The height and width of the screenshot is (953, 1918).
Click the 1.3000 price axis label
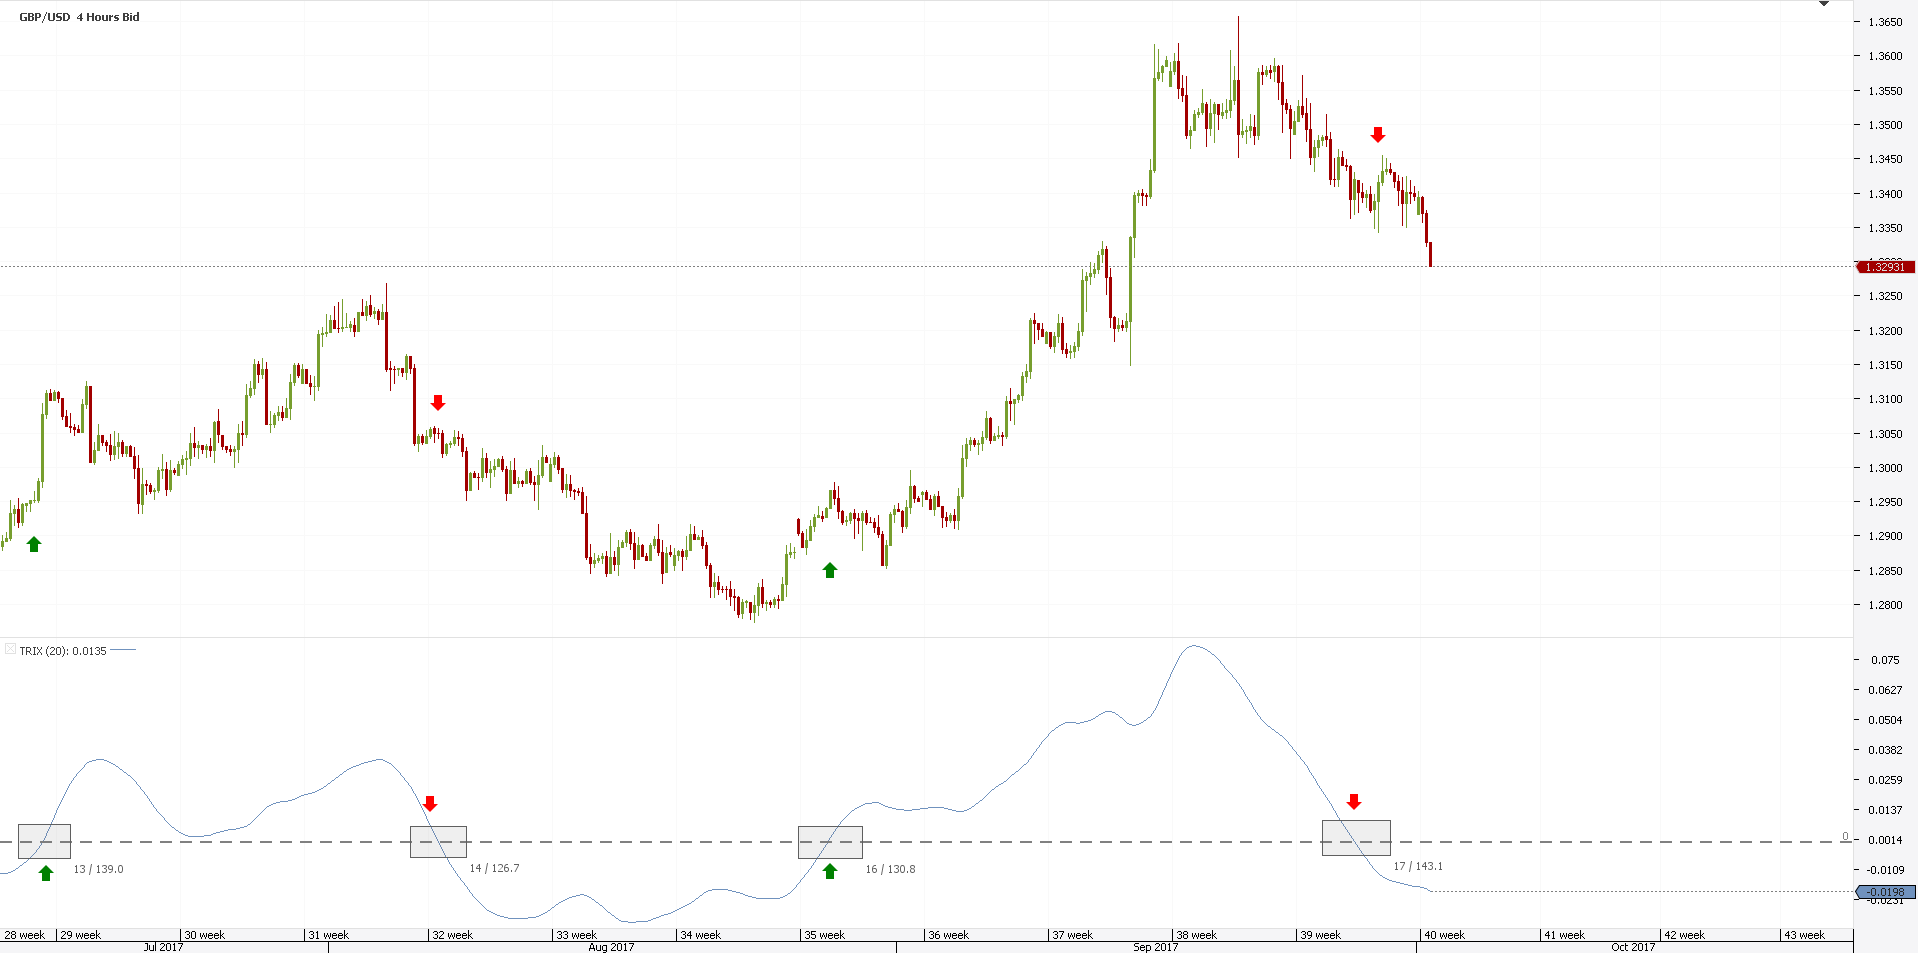click(1885, 468)
